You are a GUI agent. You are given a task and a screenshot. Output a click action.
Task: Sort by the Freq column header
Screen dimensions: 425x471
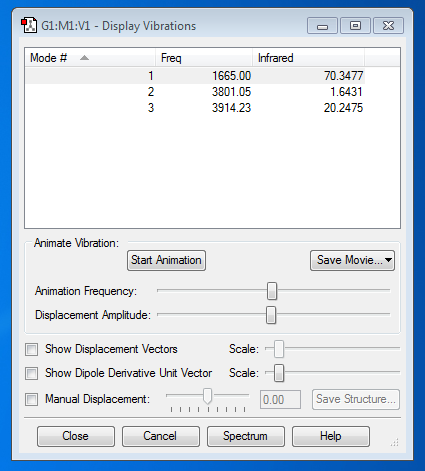coord(204,58)
